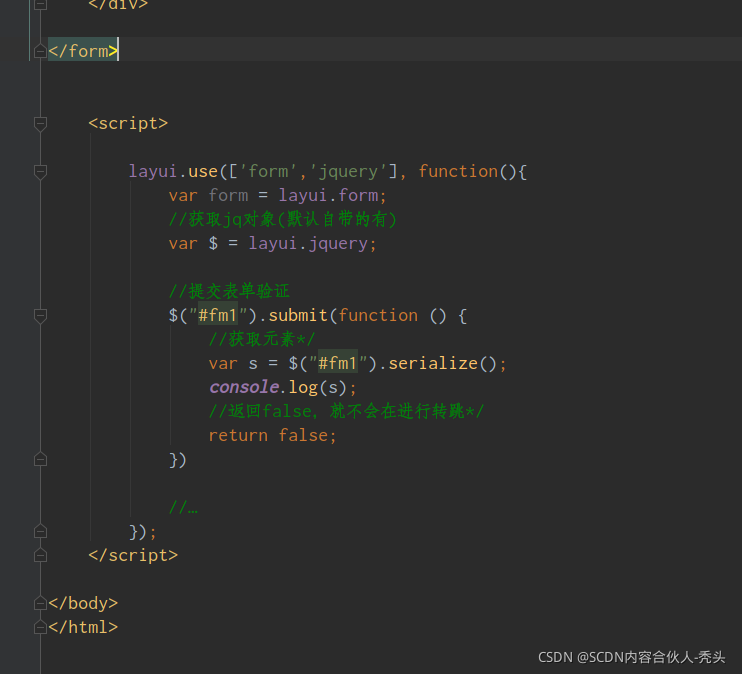This screenshot has height=674, width=742.
Task: Click the "#fm1" string in the serialize line
Action: pos(338,364)
